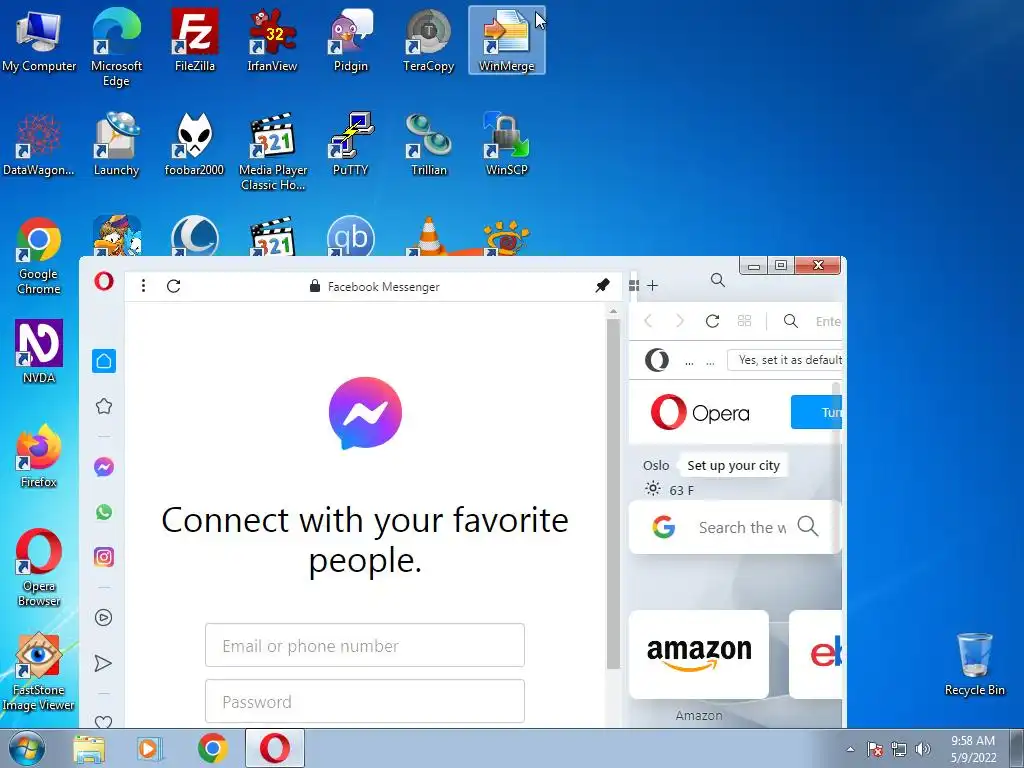Click the Messenger panel vertical scrollbar
The width and height of the screenshot is (1024, 768).
coord(613,493)
